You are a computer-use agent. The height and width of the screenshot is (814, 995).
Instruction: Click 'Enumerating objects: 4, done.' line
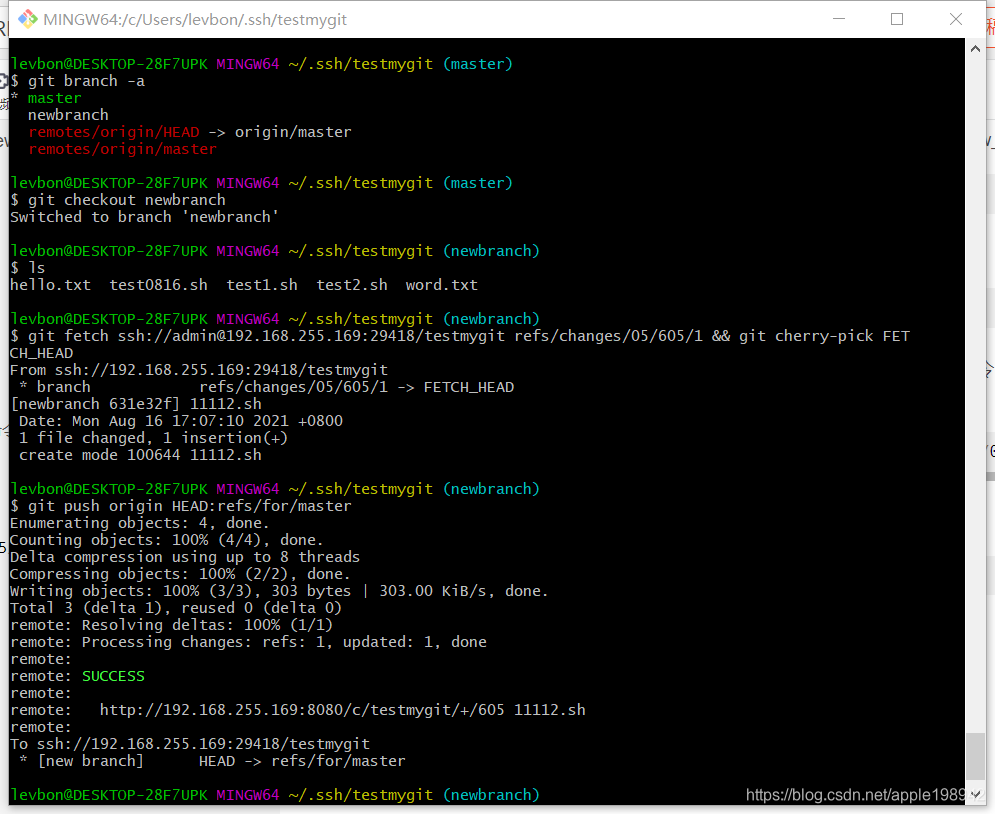point(140,523)
